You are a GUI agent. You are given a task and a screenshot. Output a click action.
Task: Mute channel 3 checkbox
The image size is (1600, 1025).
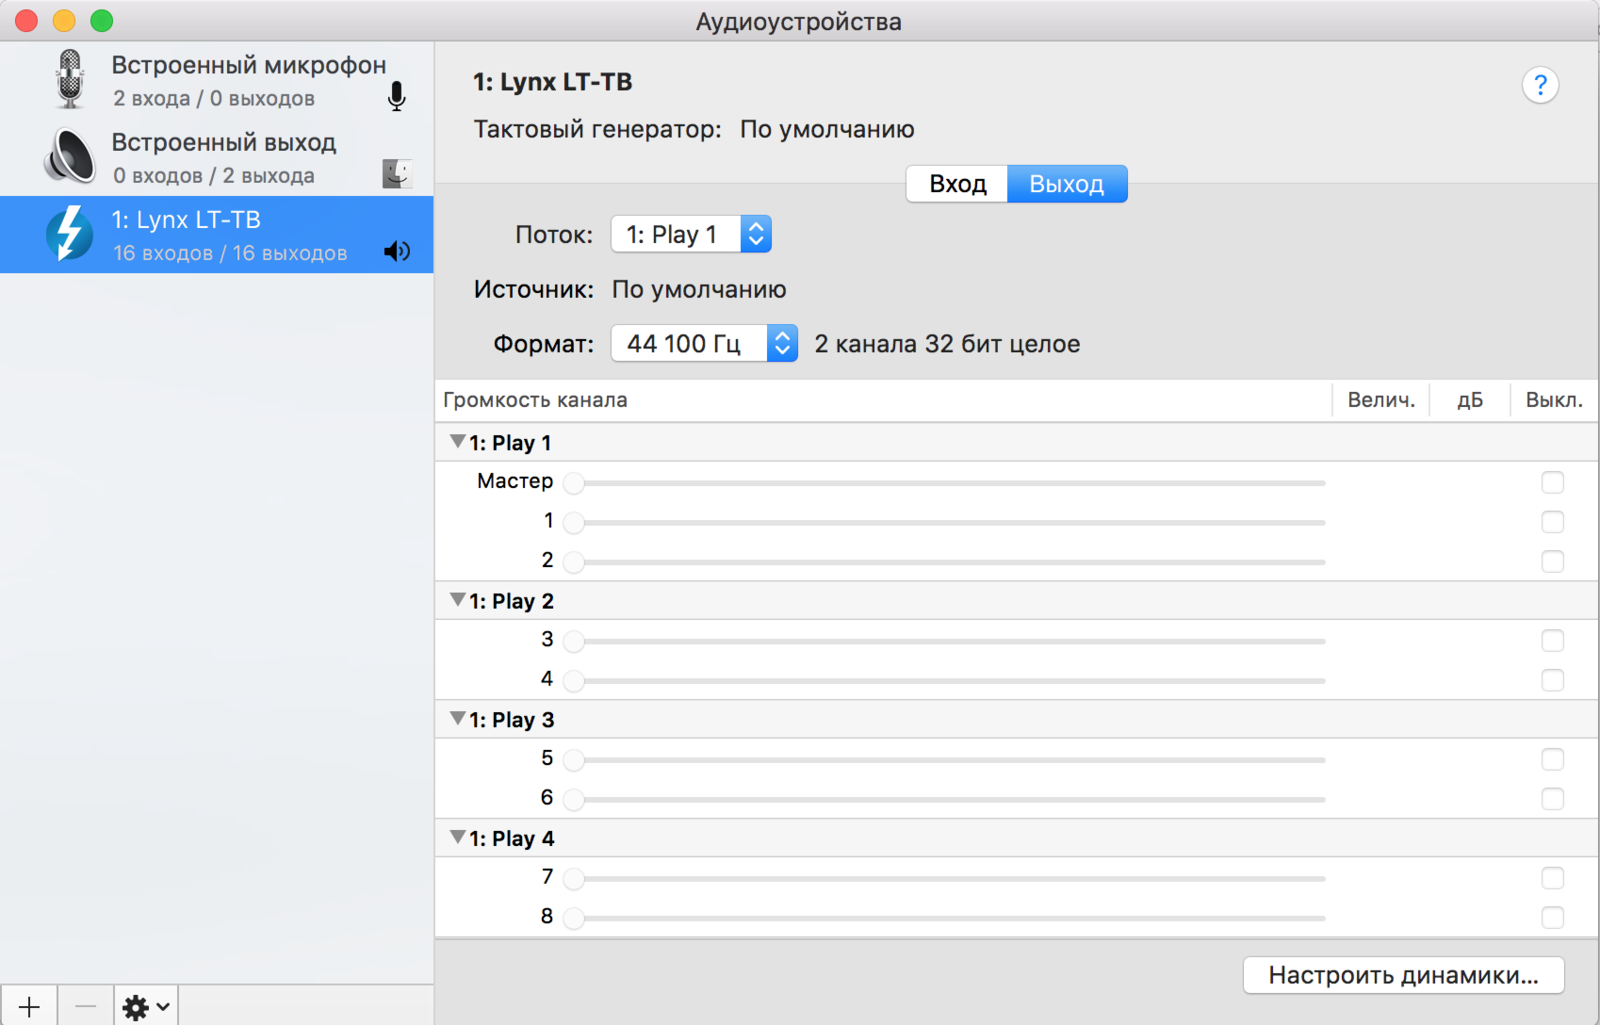tap(1552, 640)
